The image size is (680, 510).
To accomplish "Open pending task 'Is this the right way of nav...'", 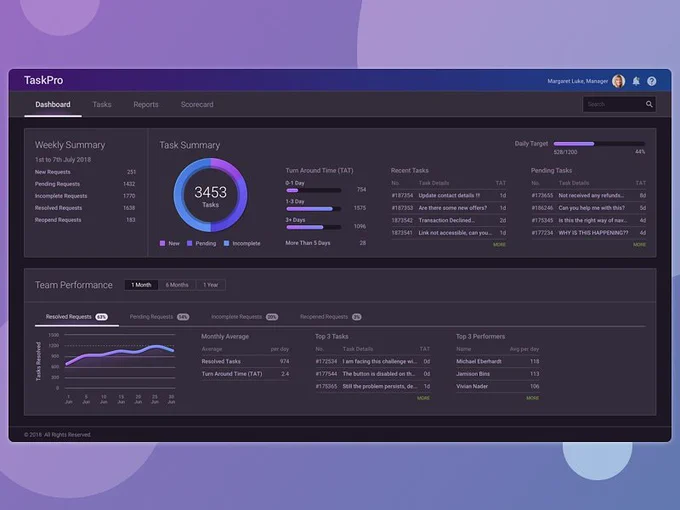I will [589, 221].
